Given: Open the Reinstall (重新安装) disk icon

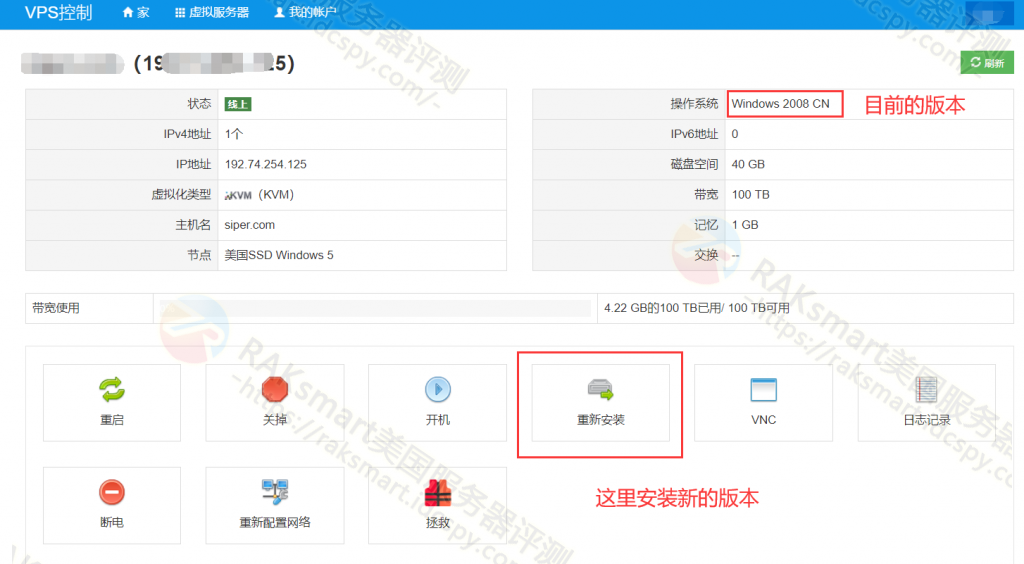Looking at the screenshot, I should (x=601, y=390).
